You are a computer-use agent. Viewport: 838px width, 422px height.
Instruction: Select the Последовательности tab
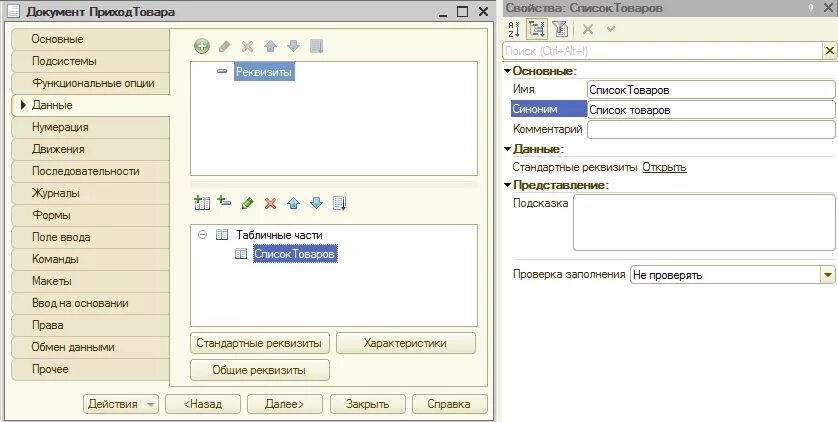pos(90,171)
